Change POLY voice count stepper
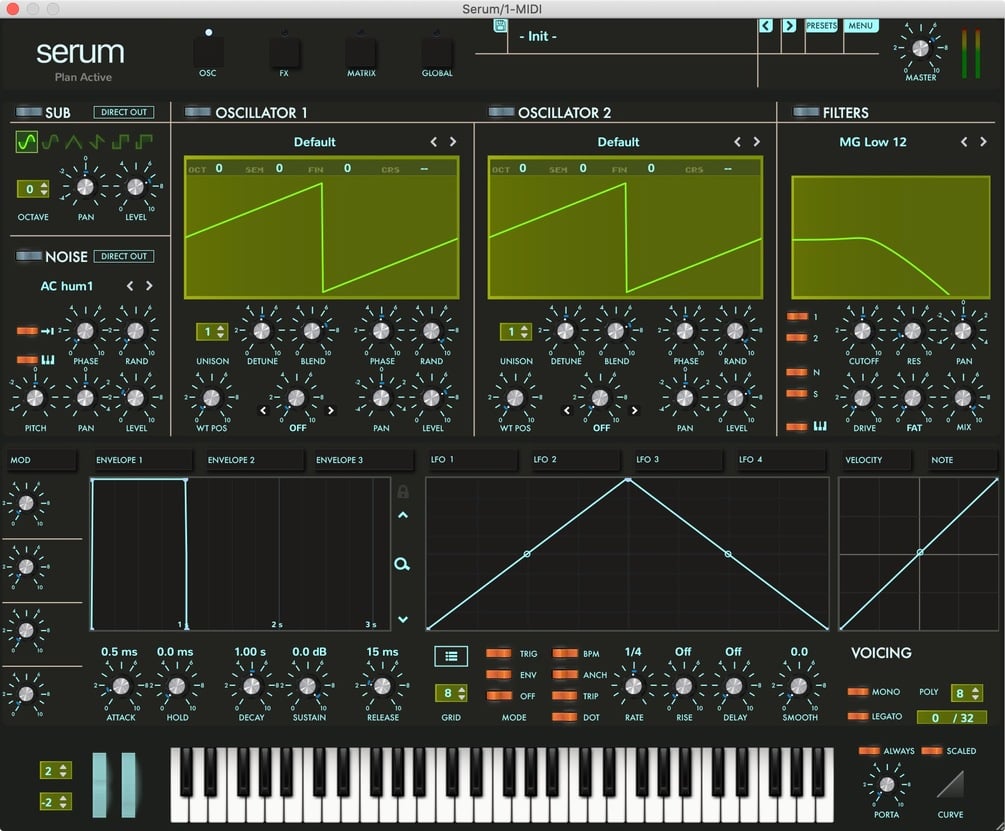This screenshot has width=1005, height=831. click(x=967, y=693)
